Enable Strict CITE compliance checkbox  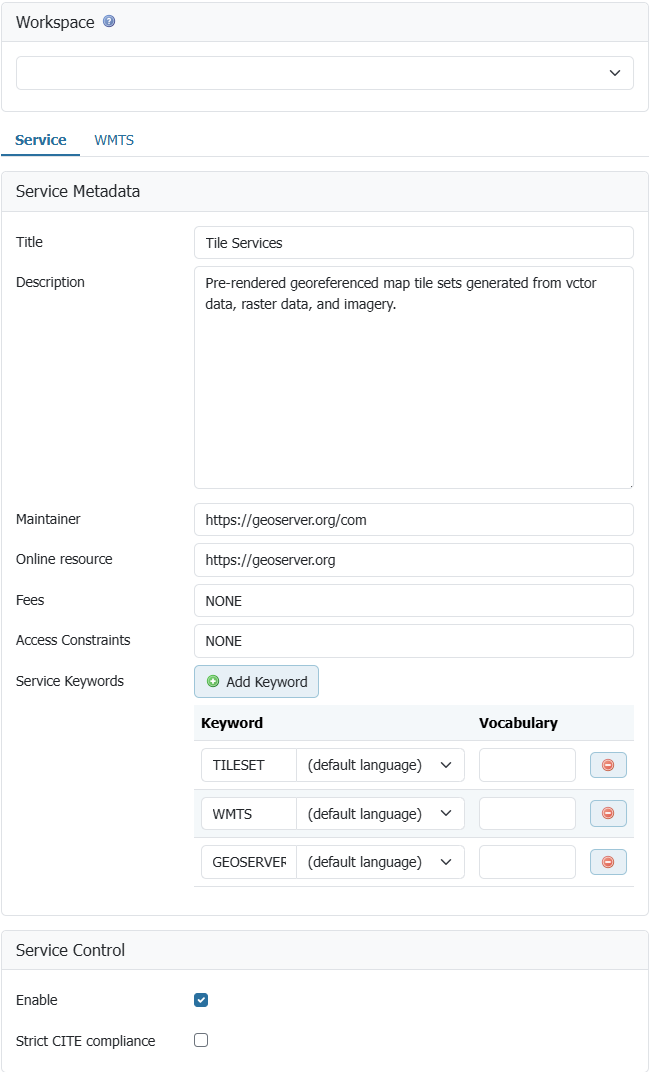pos(201,1040)
